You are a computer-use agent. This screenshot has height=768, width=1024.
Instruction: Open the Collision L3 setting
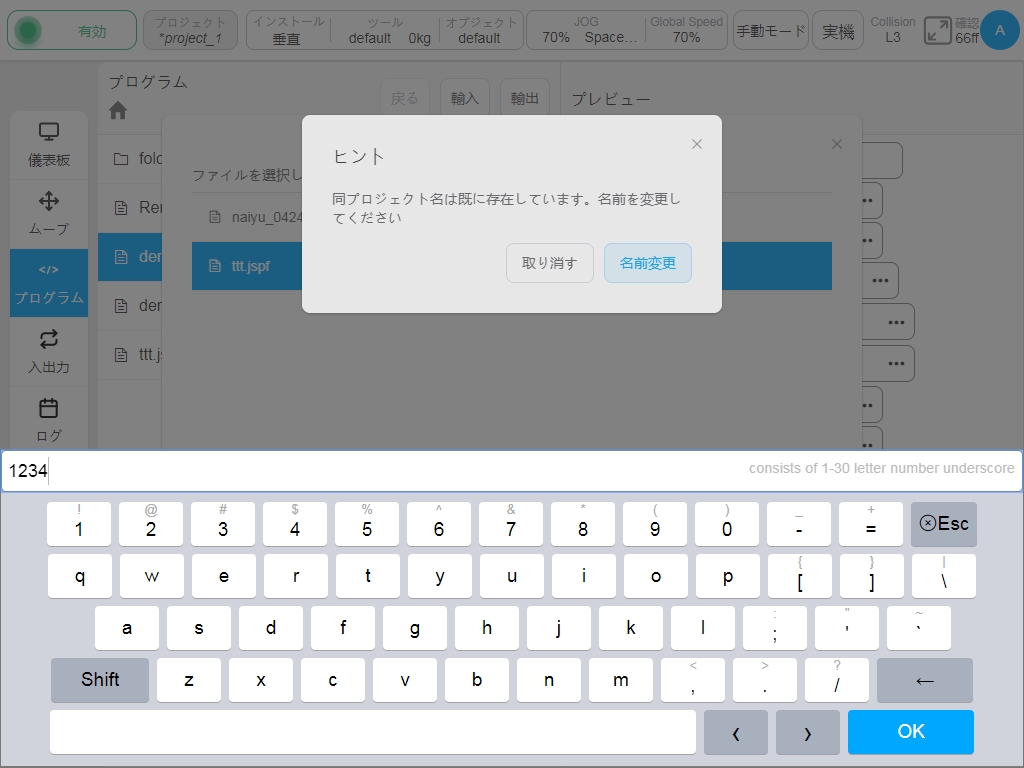(x=893, y=31)
